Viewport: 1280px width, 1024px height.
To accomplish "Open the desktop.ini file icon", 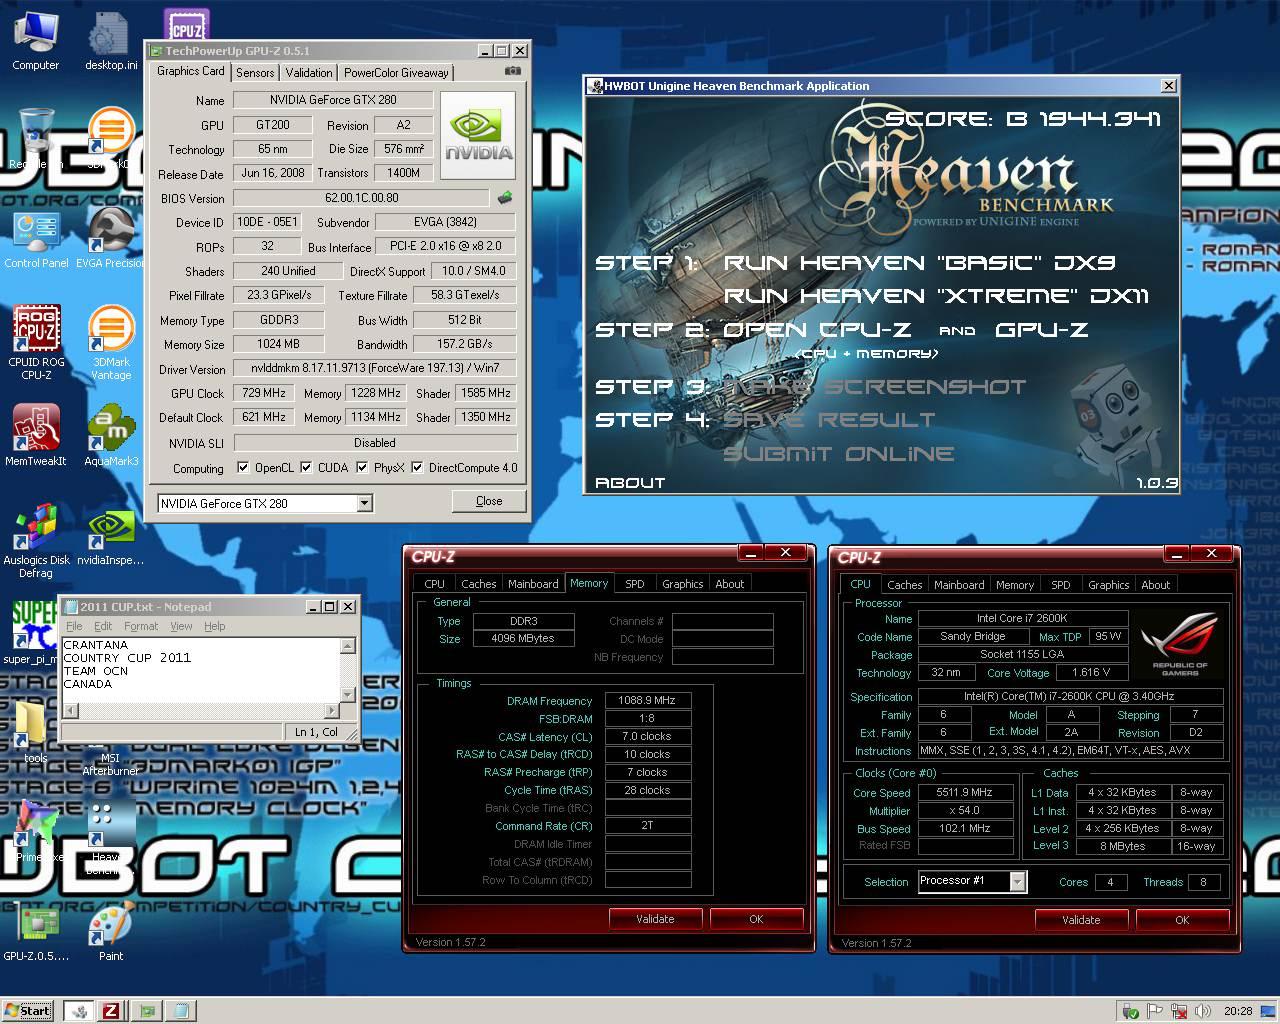I will click(111, 40).
